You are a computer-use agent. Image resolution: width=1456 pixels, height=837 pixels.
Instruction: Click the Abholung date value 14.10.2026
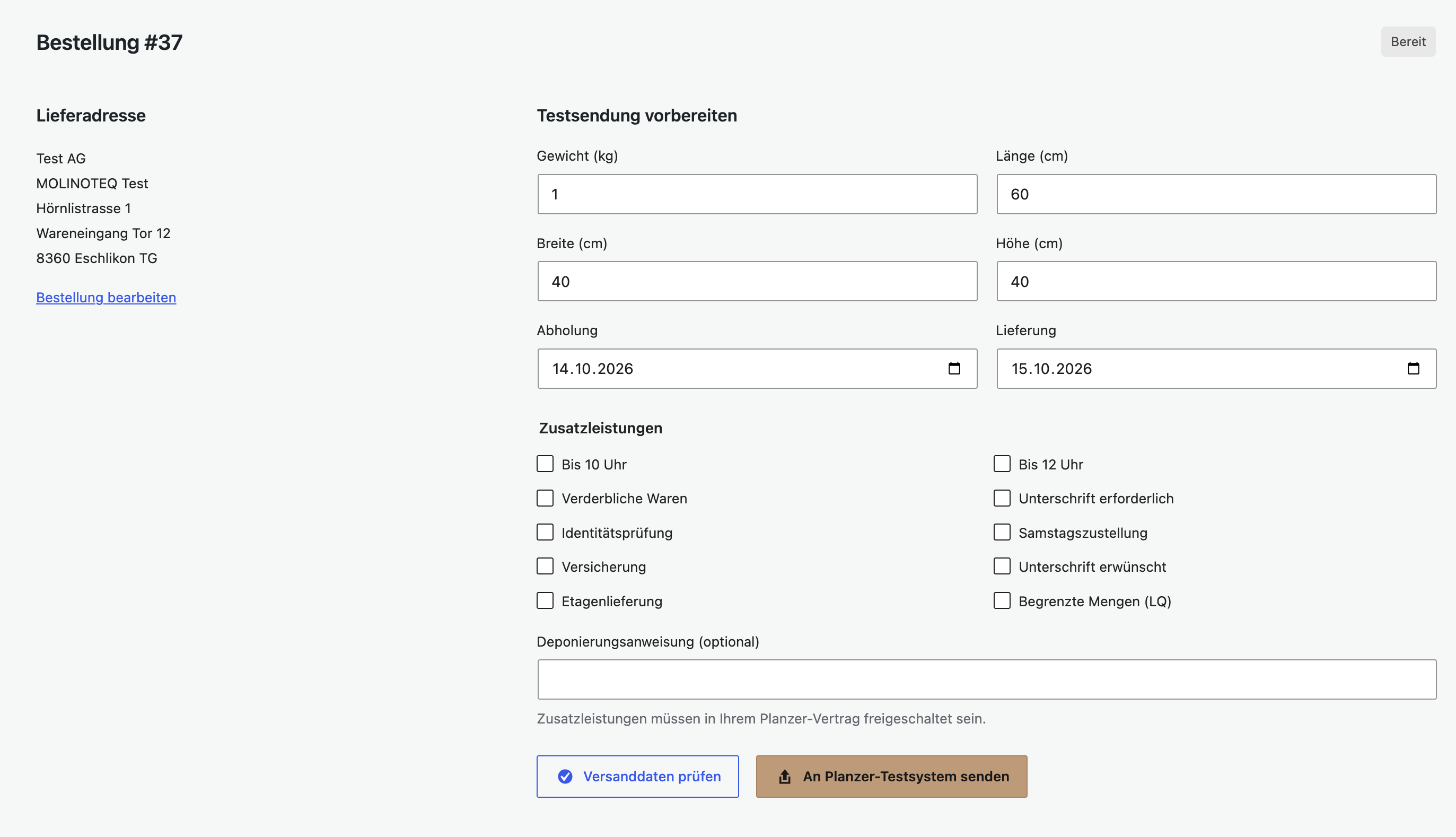tap(593, 369)
